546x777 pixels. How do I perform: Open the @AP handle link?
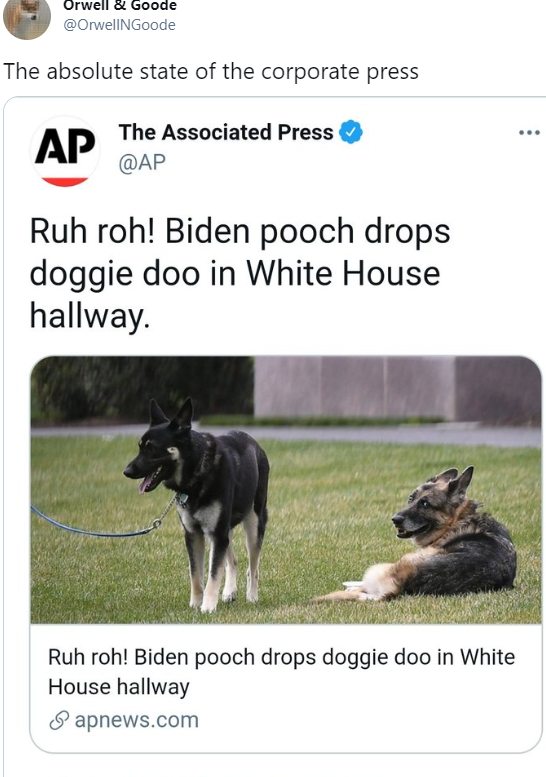(x=142, y=163)
